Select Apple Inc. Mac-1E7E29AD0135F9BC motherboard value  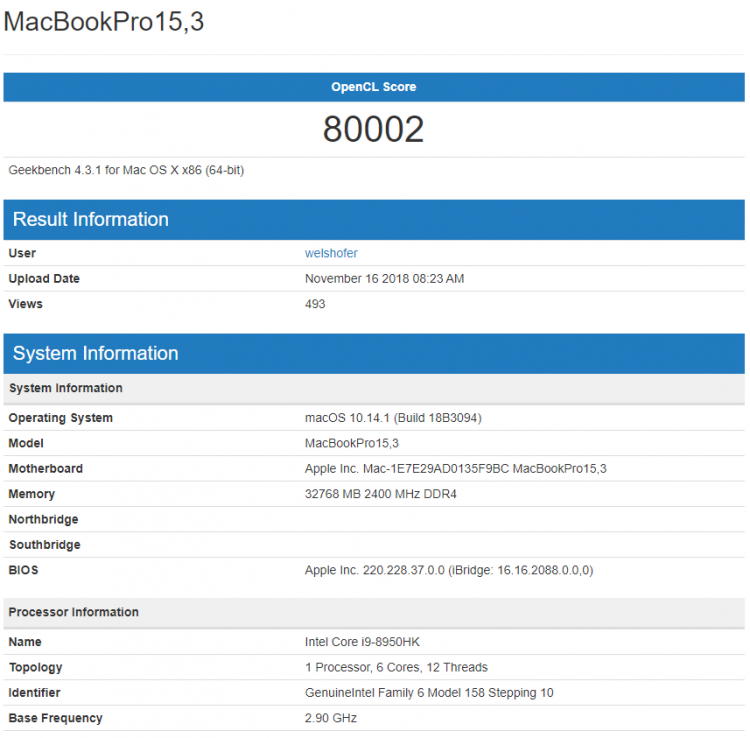(455, 468)
